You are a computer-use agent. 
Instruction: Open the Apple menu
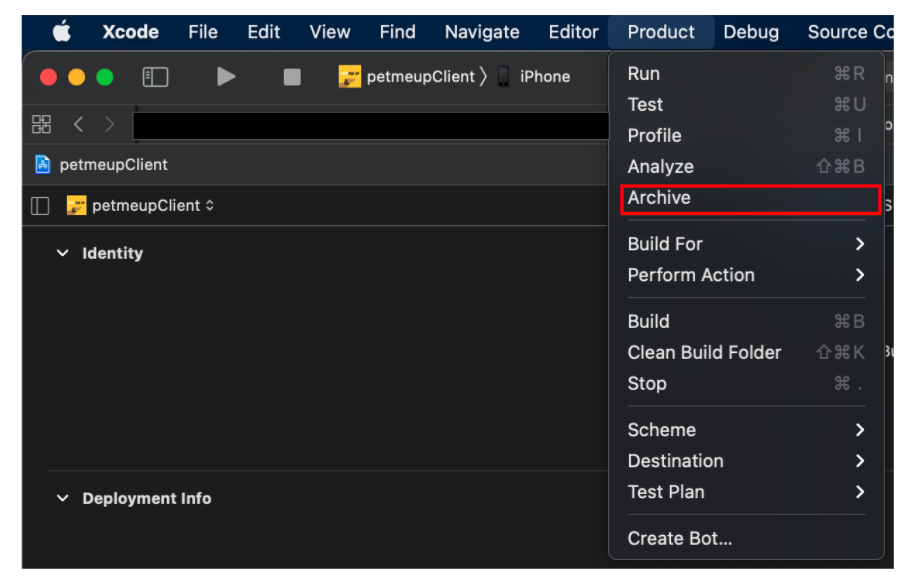pos(62,31)
